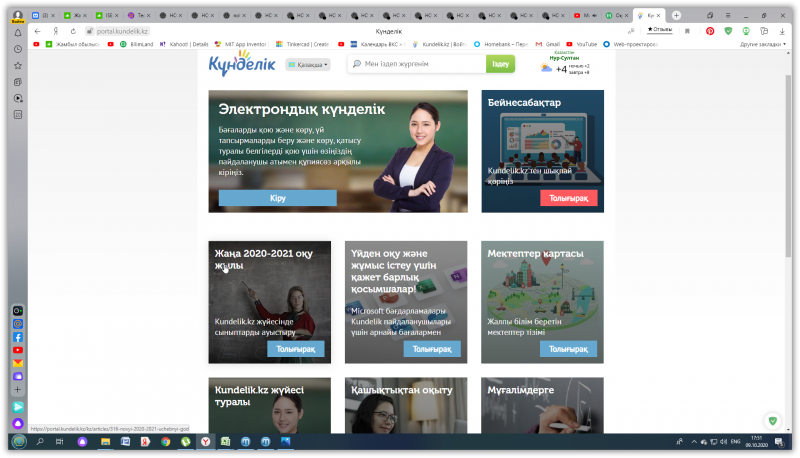The height and width of the screenshot is (458, 800).
Task: Click the Кіру login button
Action: point(278,198)
